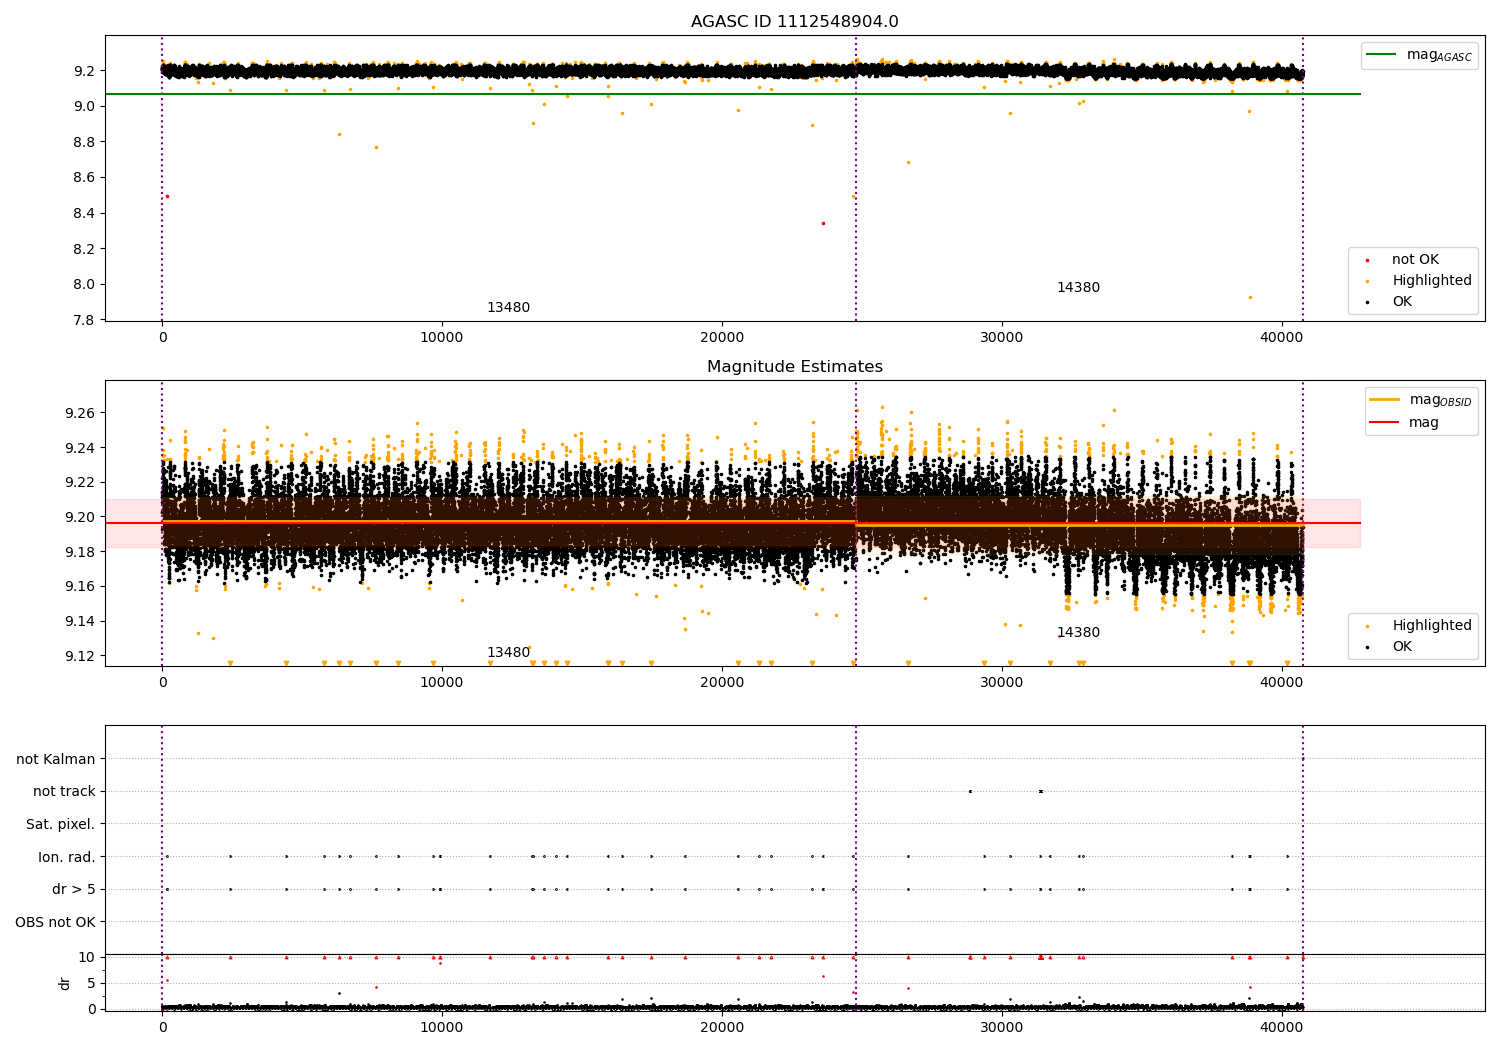Click the 13480 label in Magnitude Estimates plot
1500x1050 pixels.
[x=508, y=653]
